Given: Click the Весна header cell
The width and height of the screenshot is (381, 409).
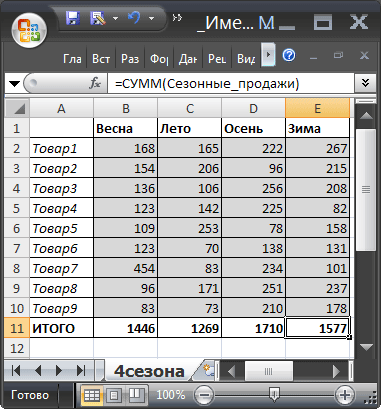Looking at the screenshot, I should [x=126, y=128].
